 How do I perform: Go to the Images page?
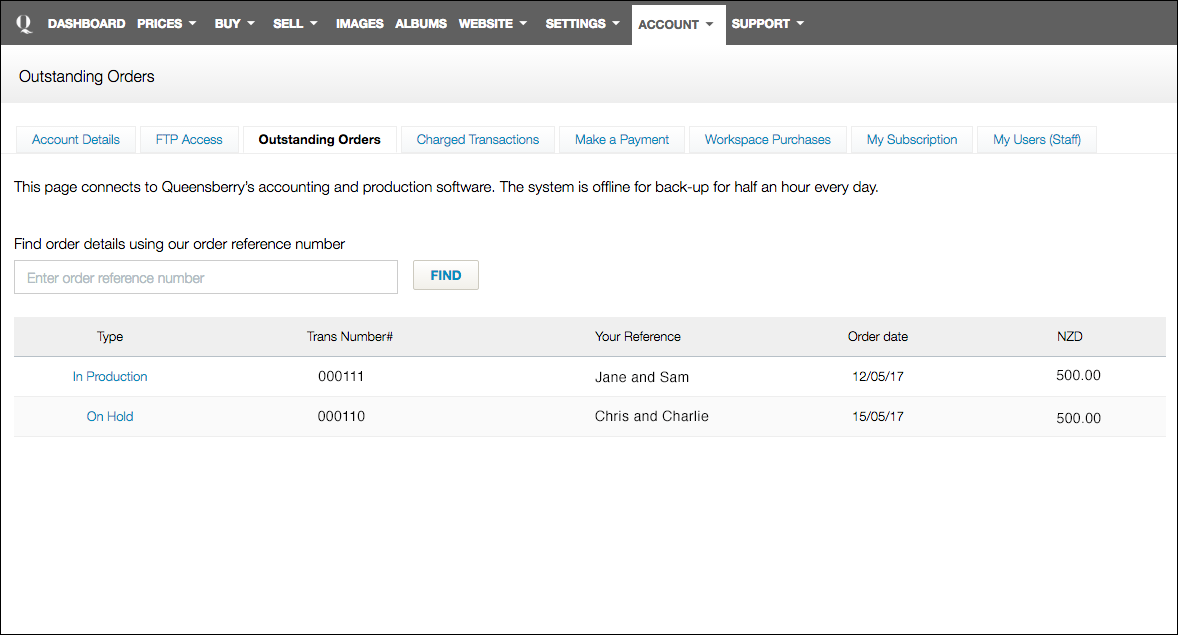[x=359, y=24]
